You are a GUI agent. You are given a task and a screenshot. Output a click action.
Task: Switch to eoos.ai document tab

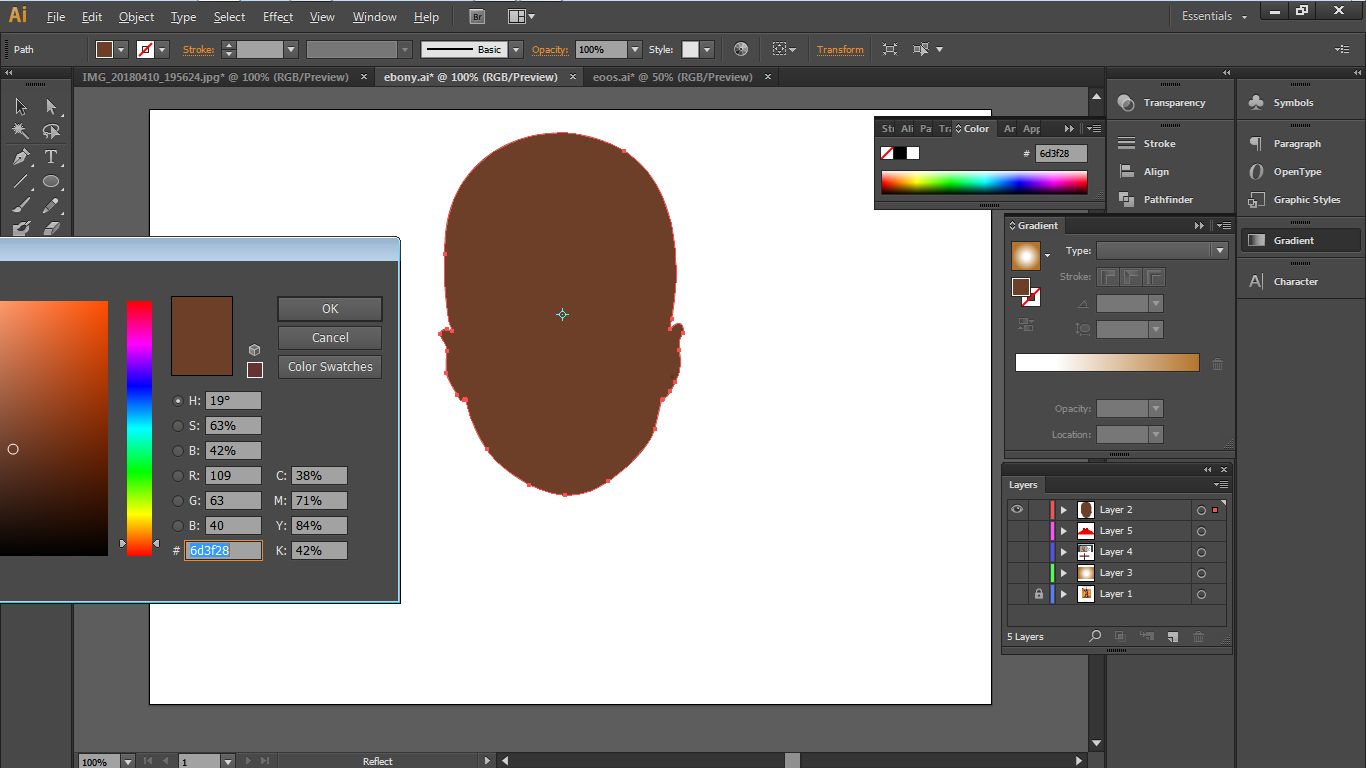(x=671, y=77)
